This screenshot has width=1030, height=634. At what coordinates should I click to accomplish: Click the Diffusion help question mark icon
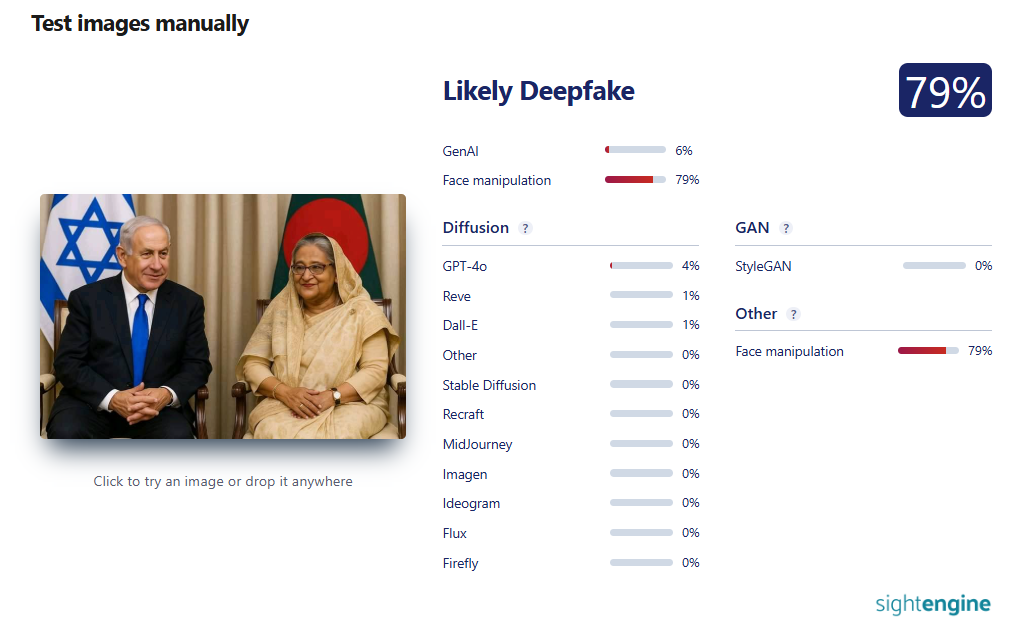pyautogui.click(x=525, y=229)
